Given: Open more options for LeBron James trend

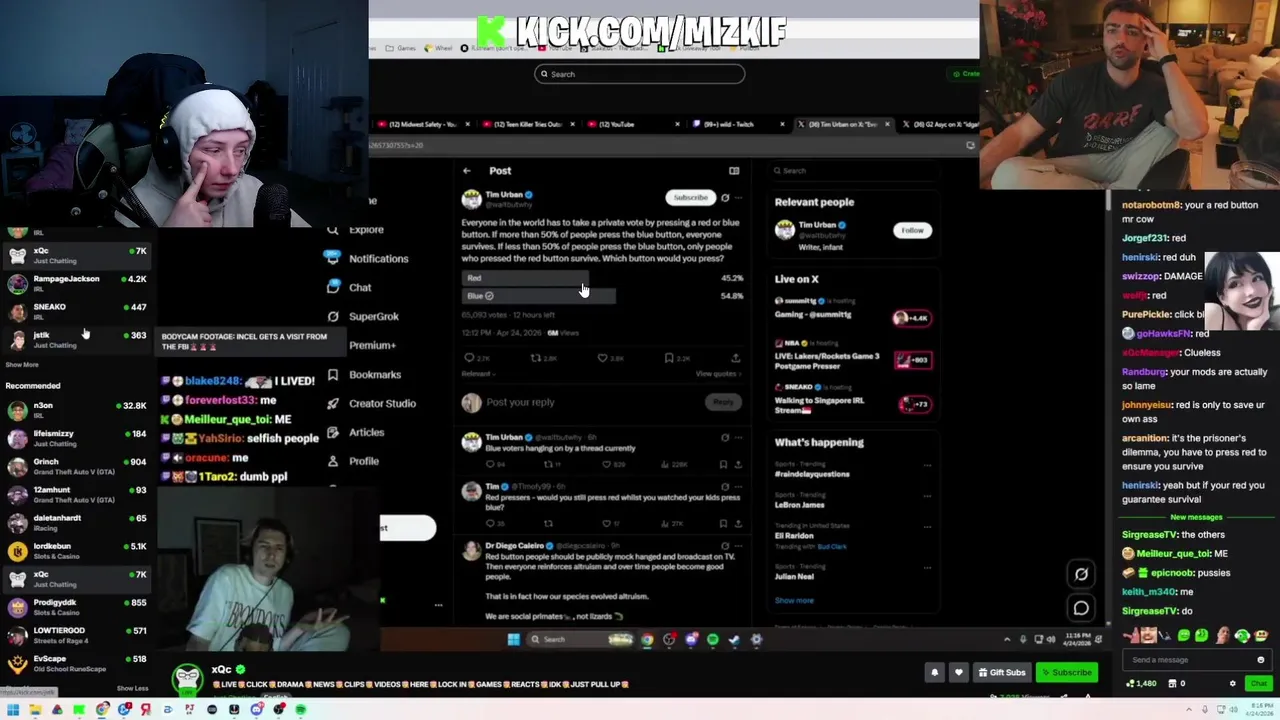Looking at the screenshot, I should click(927, 497).
